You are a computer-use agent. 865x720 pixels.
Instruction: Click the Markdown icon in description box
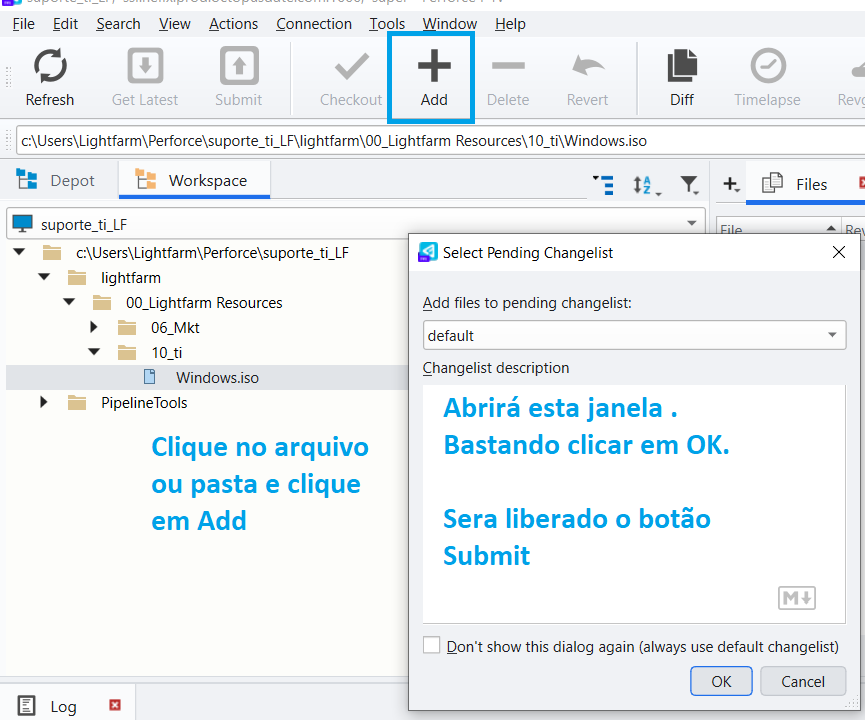point(797,598)
